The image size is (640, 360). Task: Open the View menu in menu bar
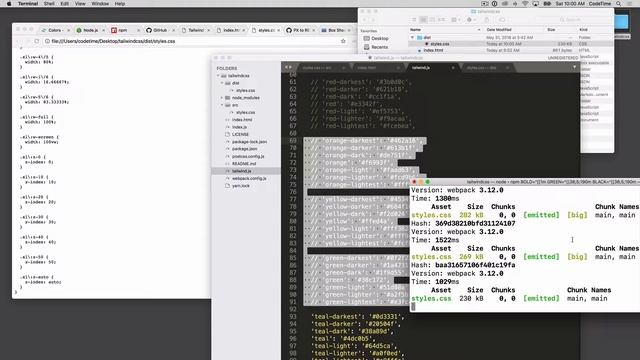[80, 4]
